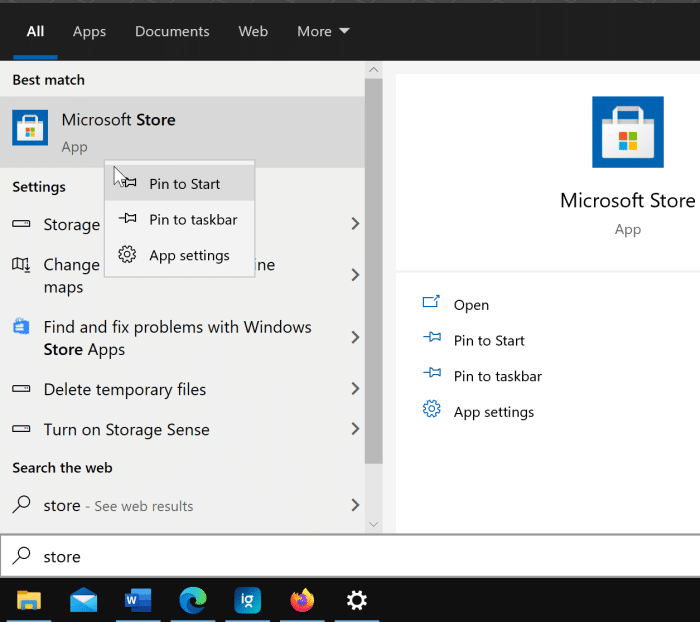Switch to the Documents tab
700x622 pixels.
pyautogui.click(x=172, y=31)
